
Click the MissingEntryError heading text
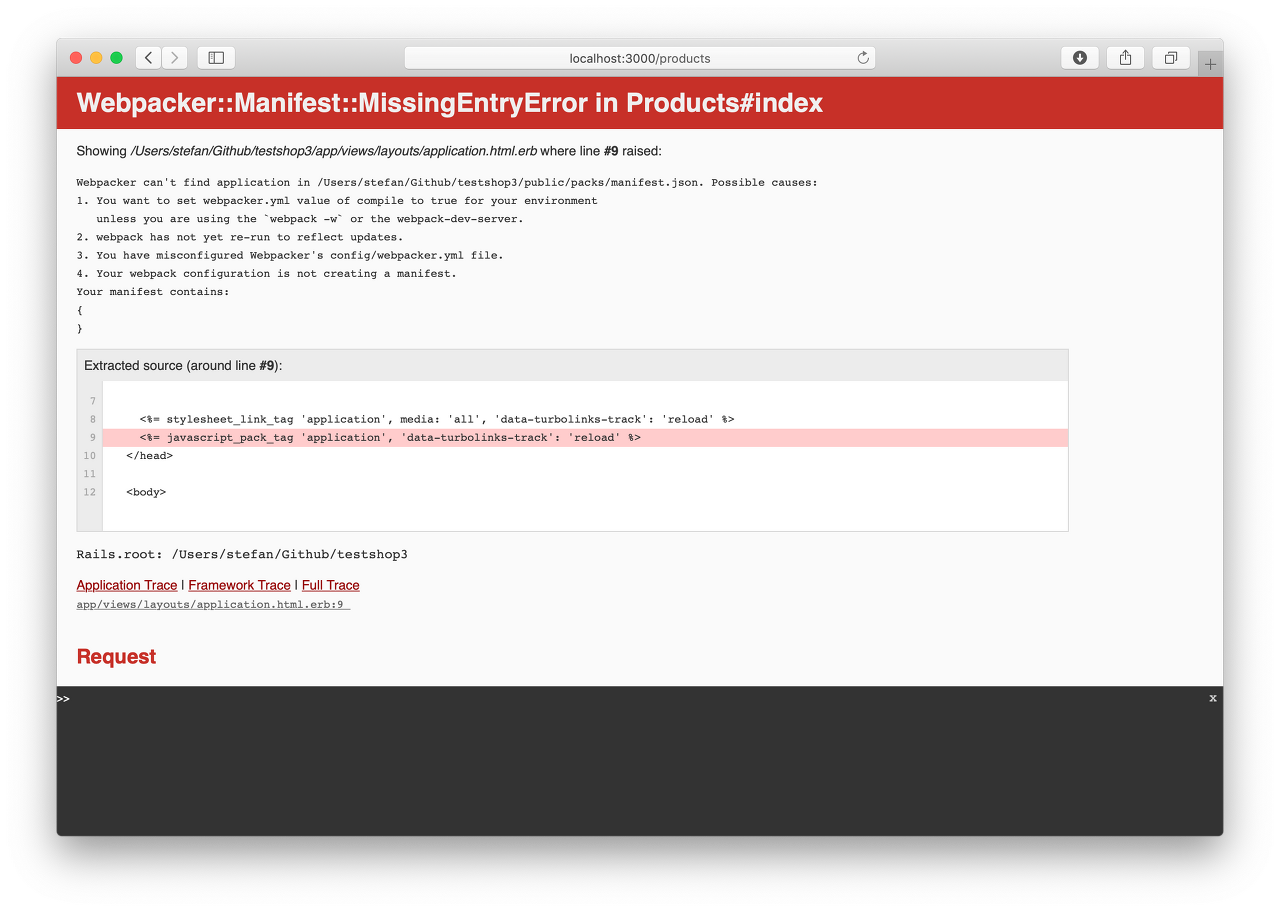450,102
